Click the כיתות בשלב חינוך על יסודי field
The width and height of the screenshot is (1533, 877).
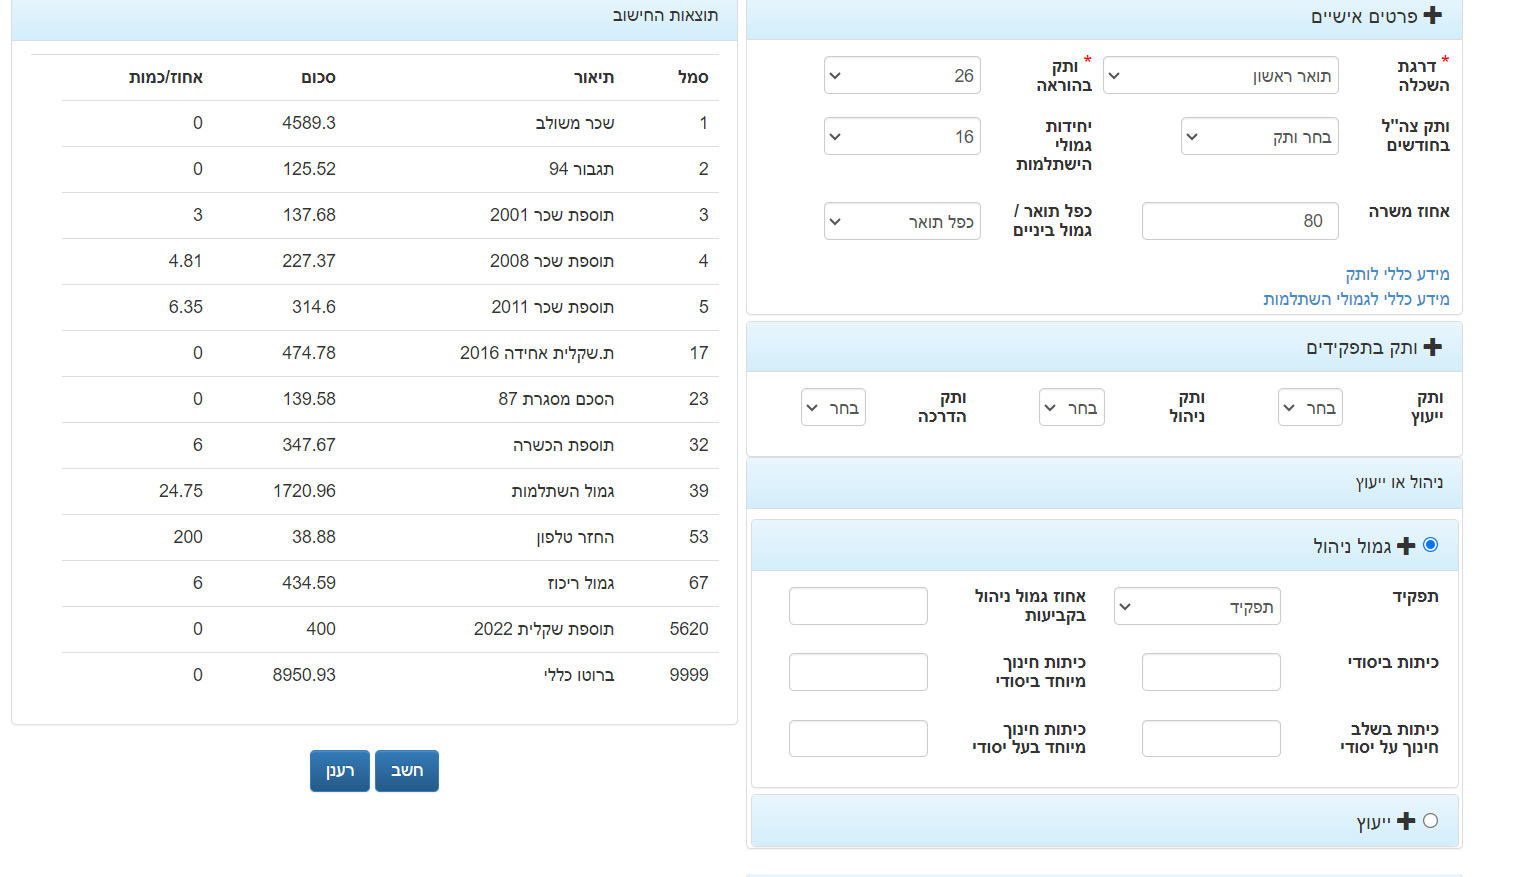click(1211, 739)
